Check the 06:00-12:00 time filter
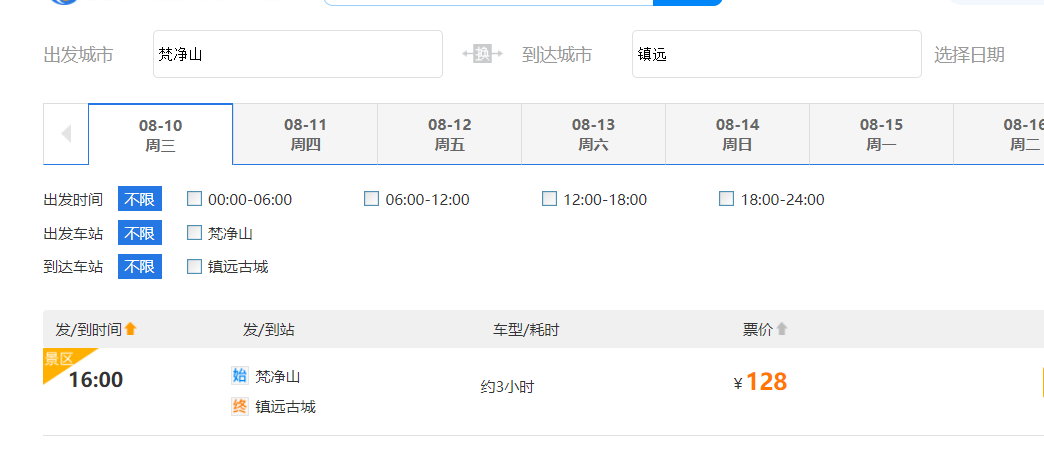The height and width of the screenshot is (450, 1044). 372,199
